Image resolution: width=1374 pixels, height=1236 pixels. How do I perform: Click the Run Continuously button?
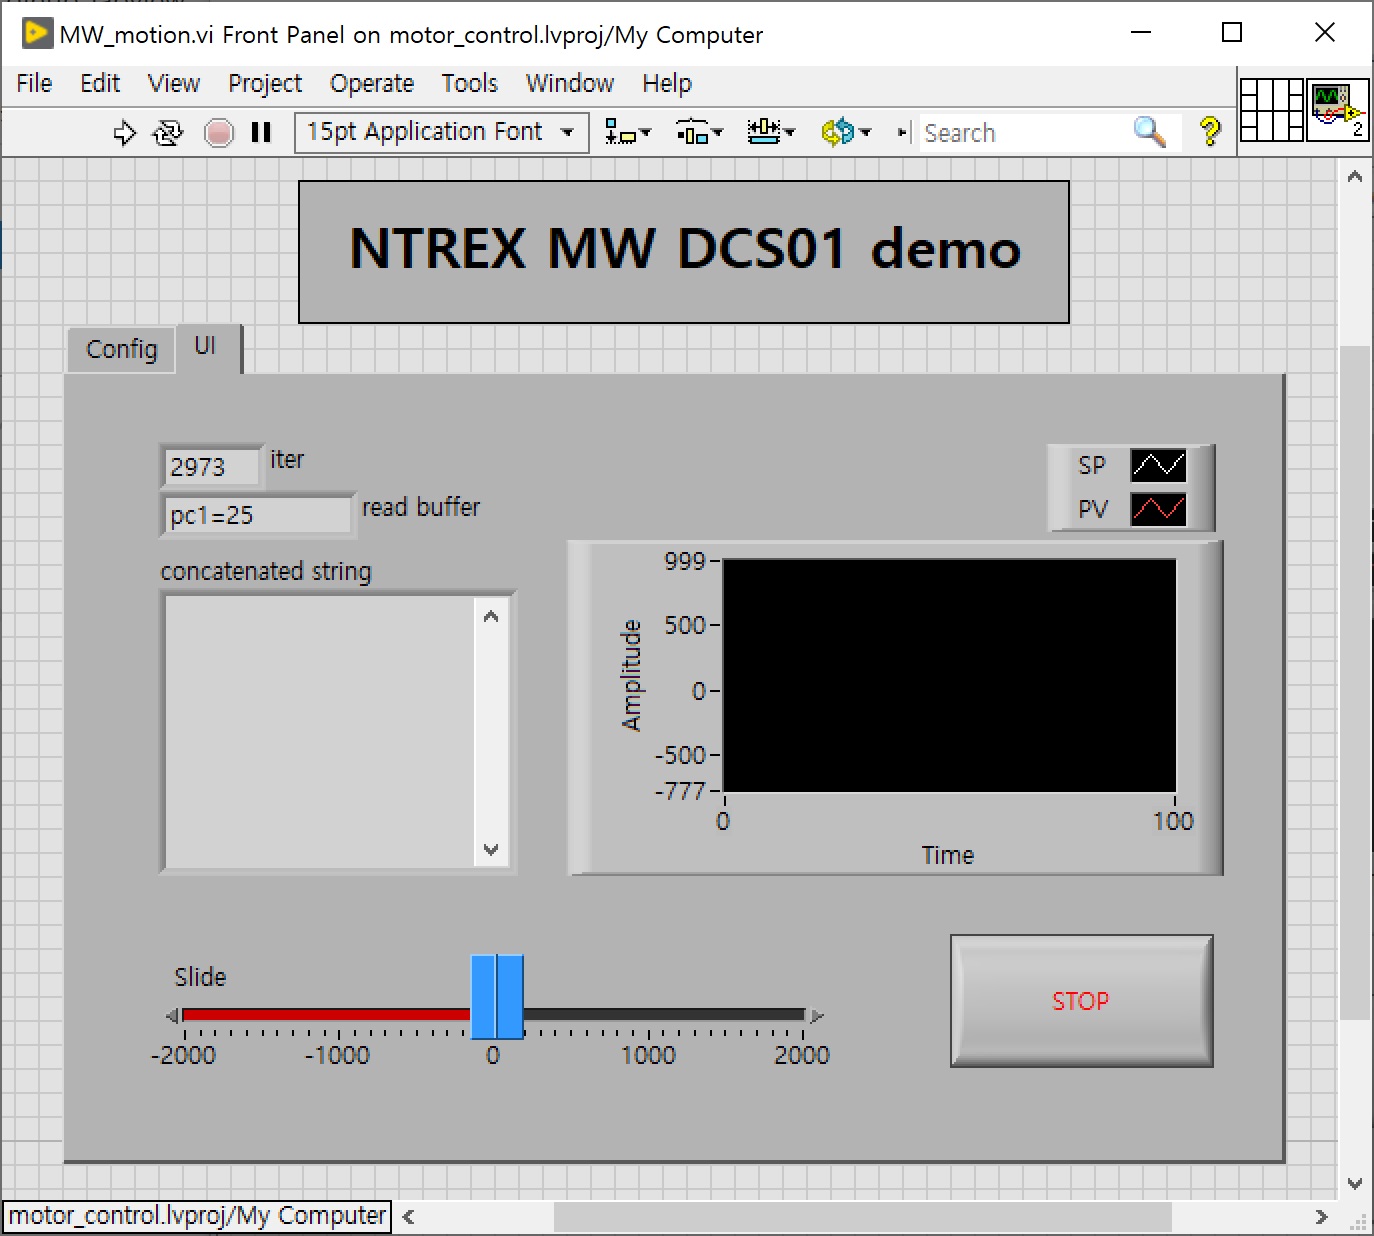tap(168, 133)
